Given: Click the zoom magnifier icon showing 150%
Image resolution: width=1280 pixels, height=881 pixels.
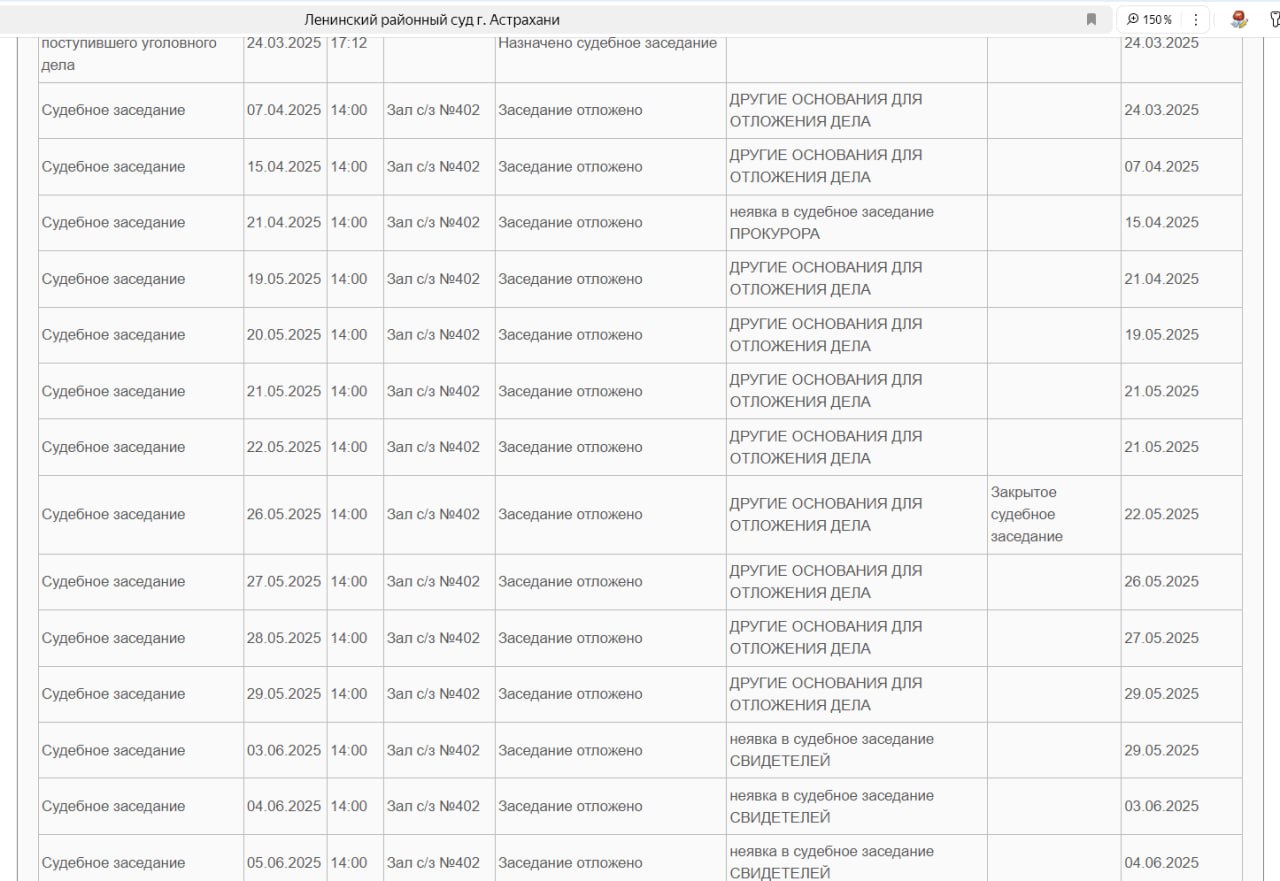Looking at the screenshot, I should click(1133, 19).
